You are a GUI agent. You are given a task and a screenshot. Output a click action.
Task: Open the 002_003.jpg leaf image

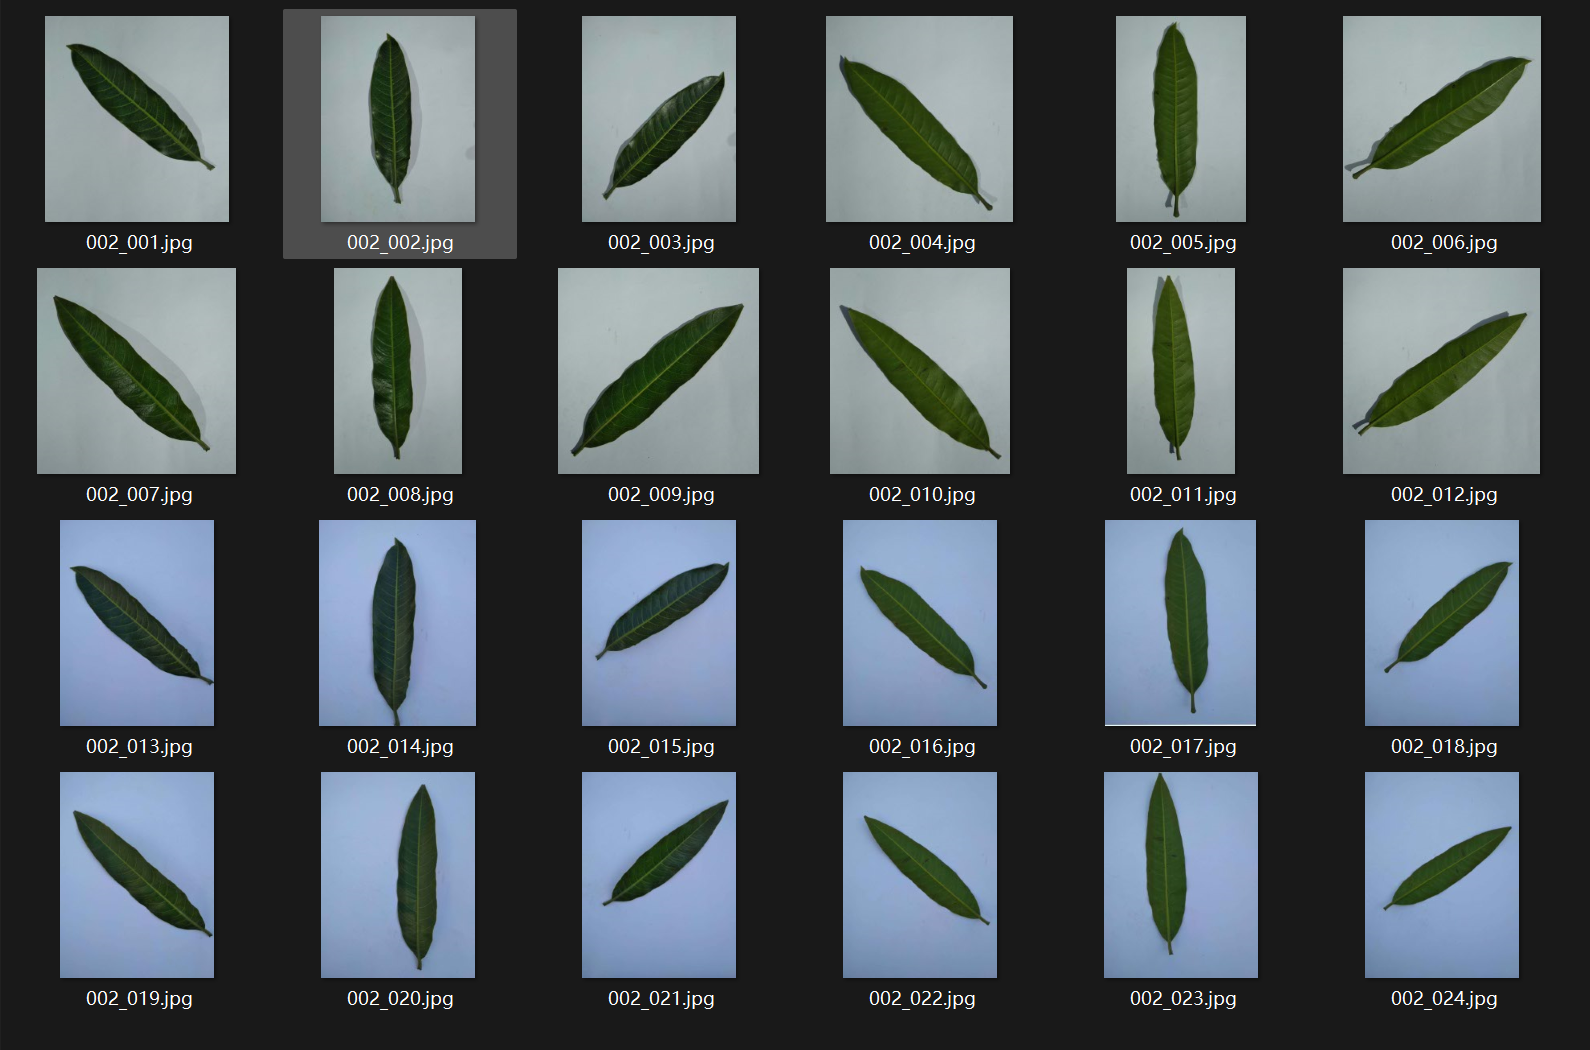point(659,119)
